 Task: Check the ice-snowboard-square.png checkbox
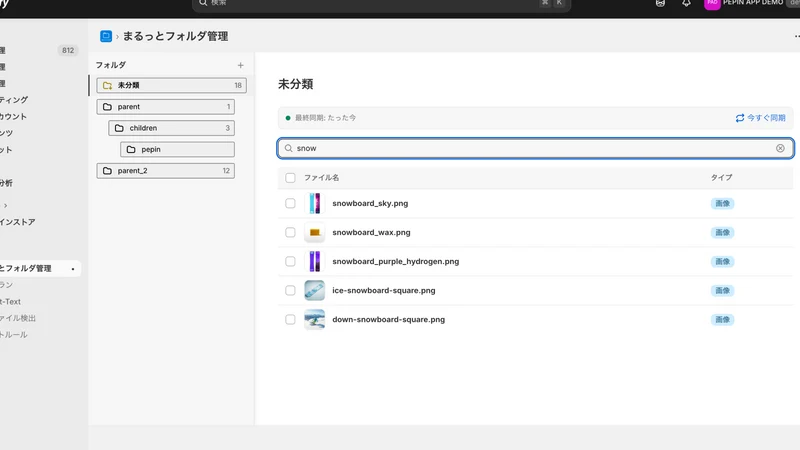pos(290,290)
